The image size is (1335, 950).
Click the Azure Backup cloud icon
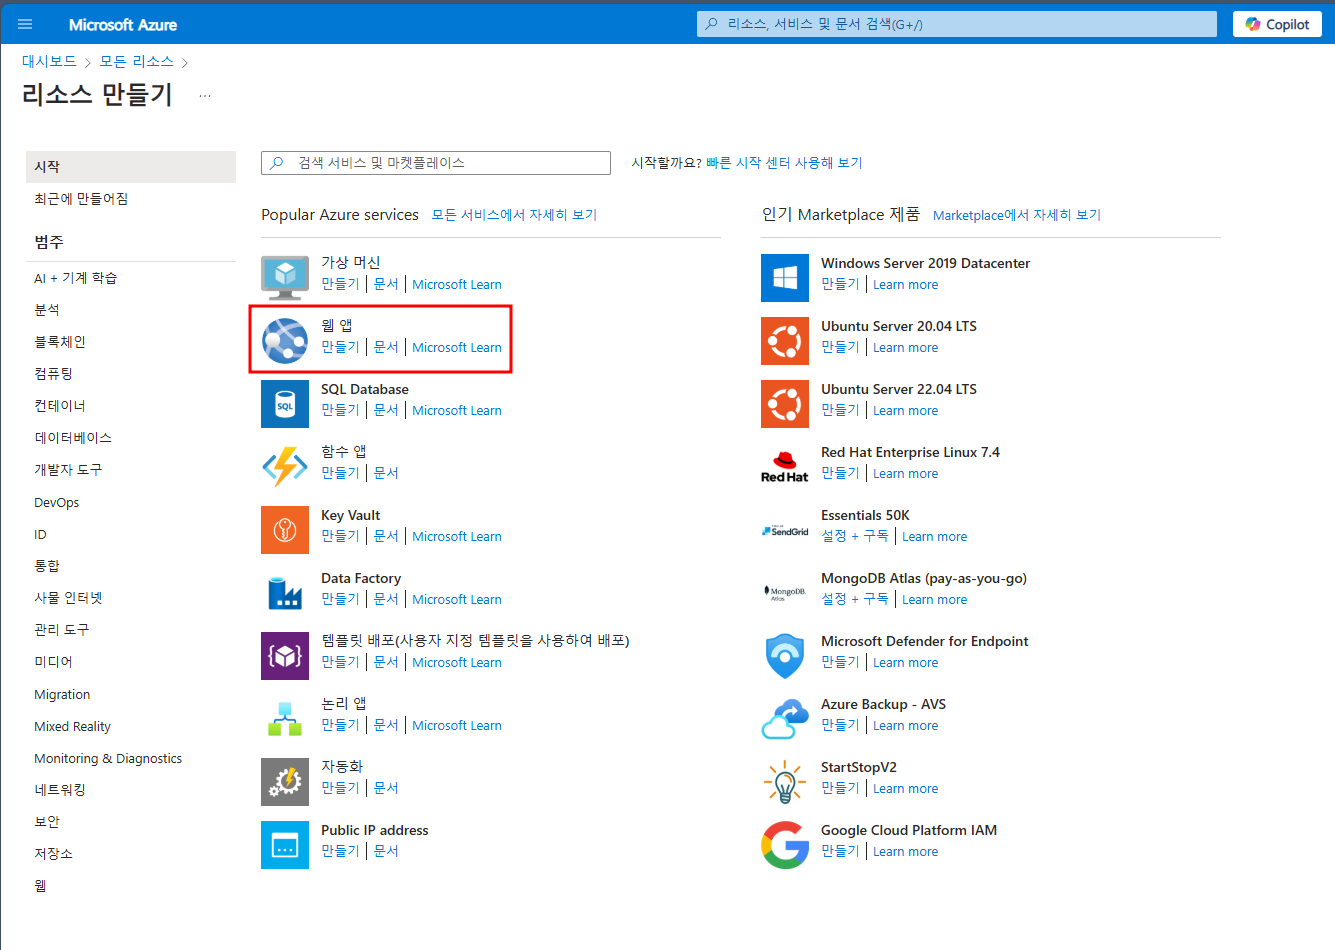785,718
